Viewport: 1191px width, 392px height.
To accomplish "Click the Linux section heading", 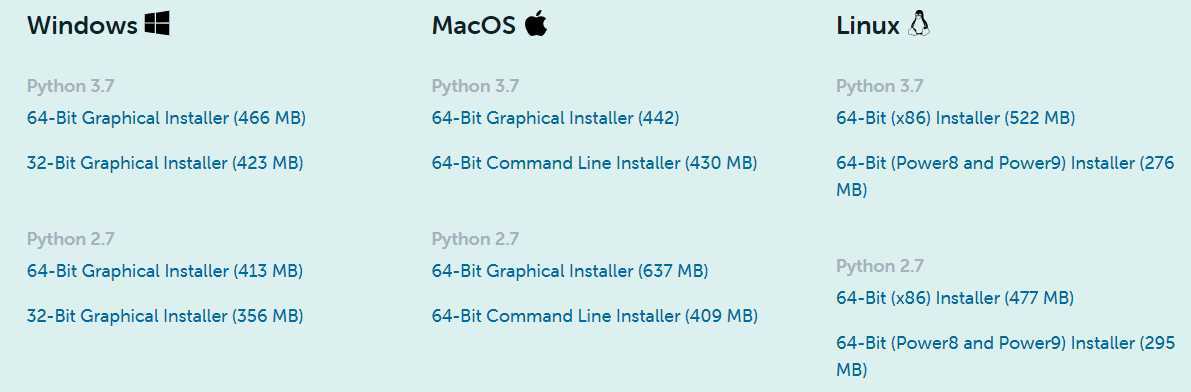I will pos(867,25).
